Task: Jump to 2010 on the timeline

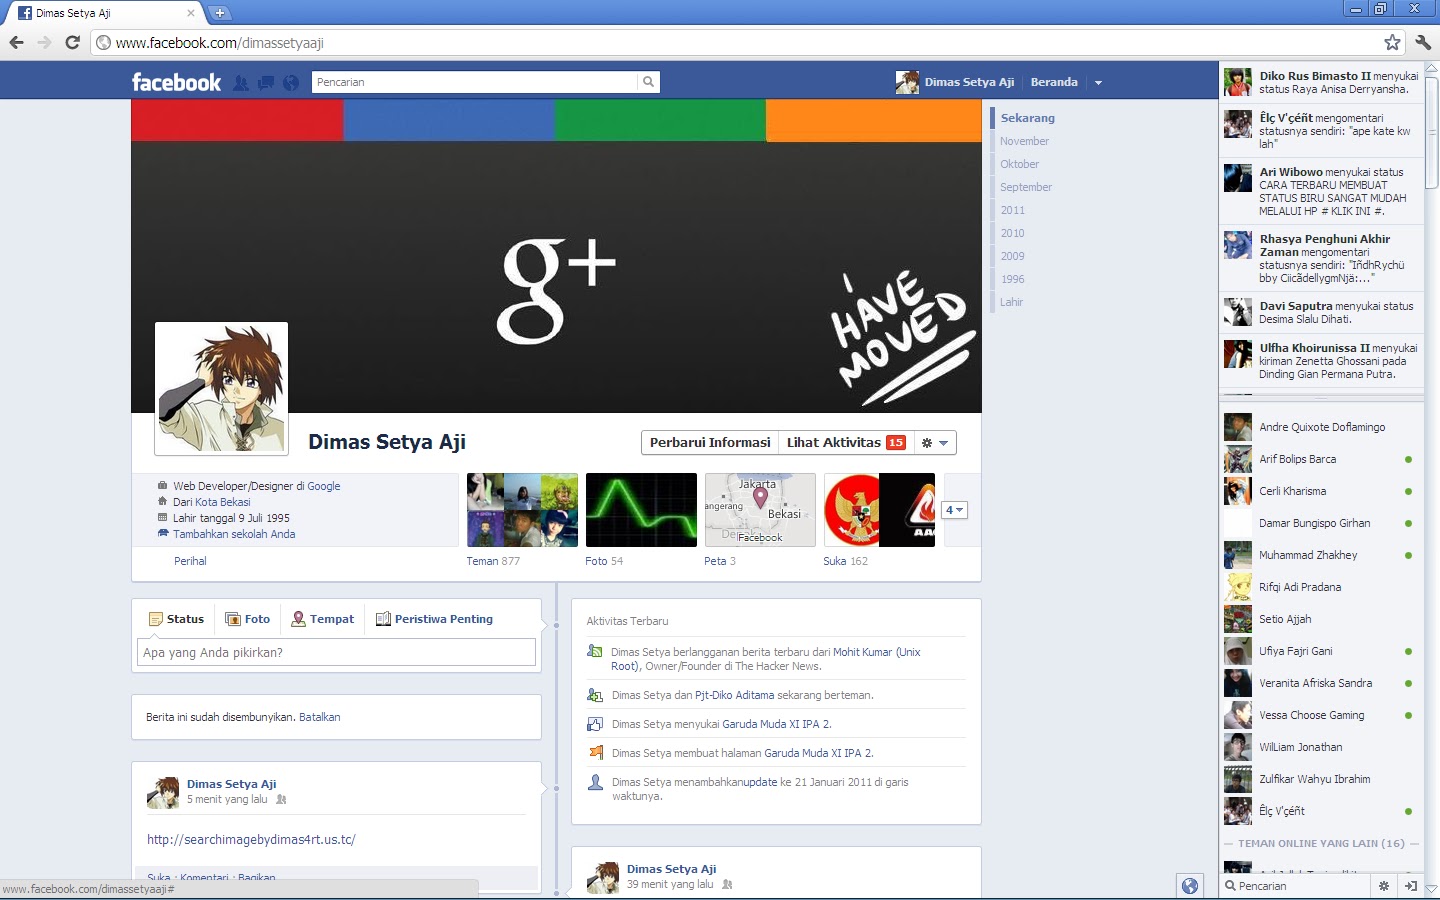Action: point(1013,233)
